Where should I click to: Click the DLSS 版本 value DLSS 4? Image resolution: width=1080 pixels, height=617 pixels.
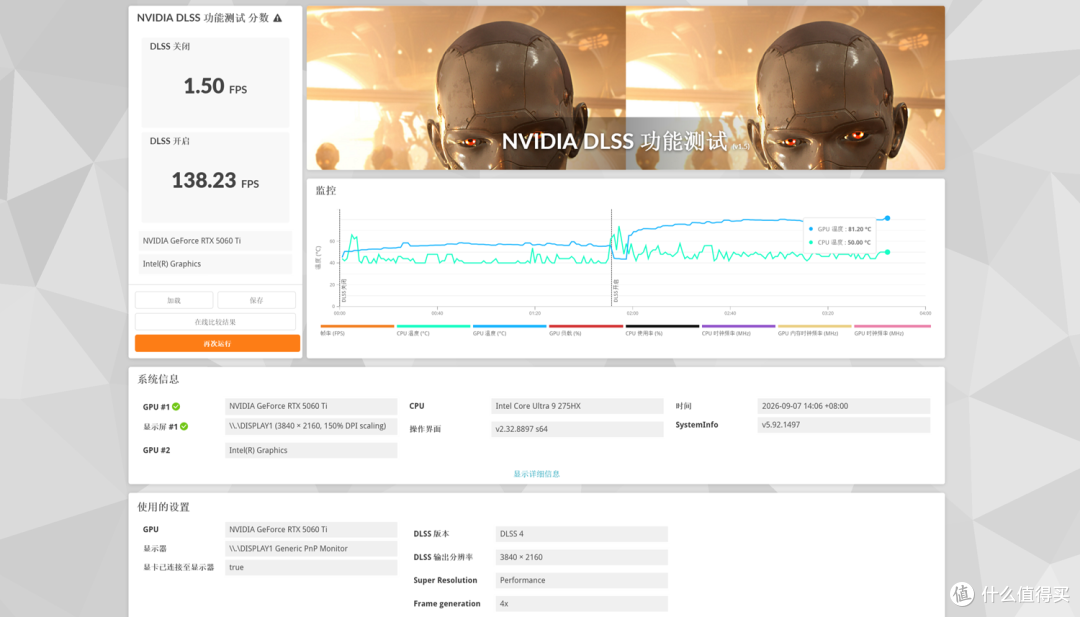click(x=581, y=534)
